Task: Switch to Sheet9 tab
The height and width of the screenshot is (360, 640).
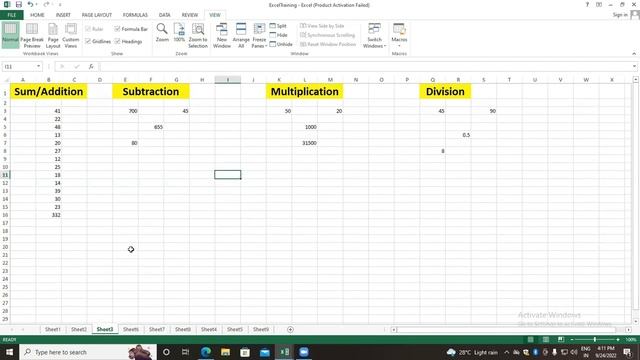Action: (x=261, y=329)
